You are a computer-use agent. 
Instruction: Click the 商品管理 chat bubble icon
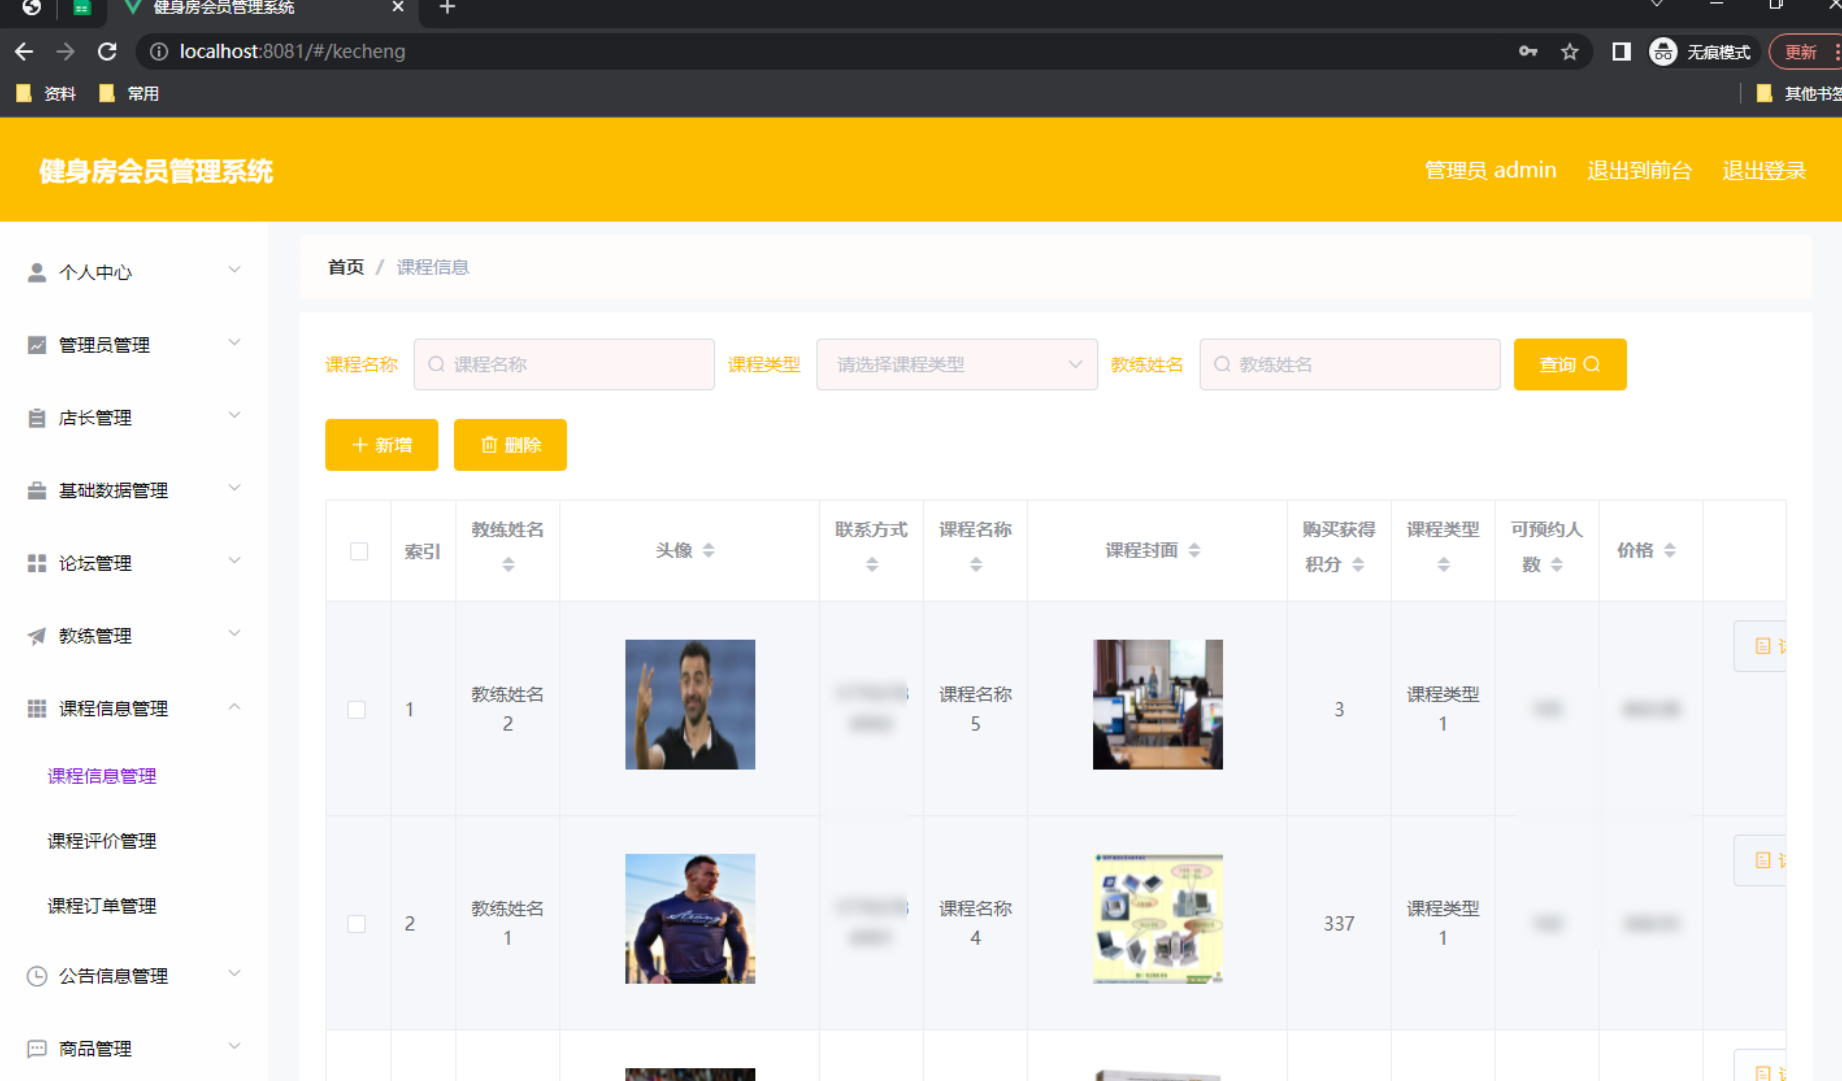point(37,1049)
